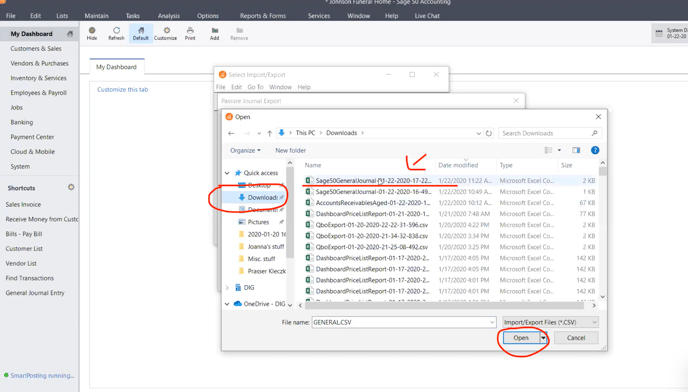
Task: Open Customers & Sales navigation item
Action: tap(36, 48)
